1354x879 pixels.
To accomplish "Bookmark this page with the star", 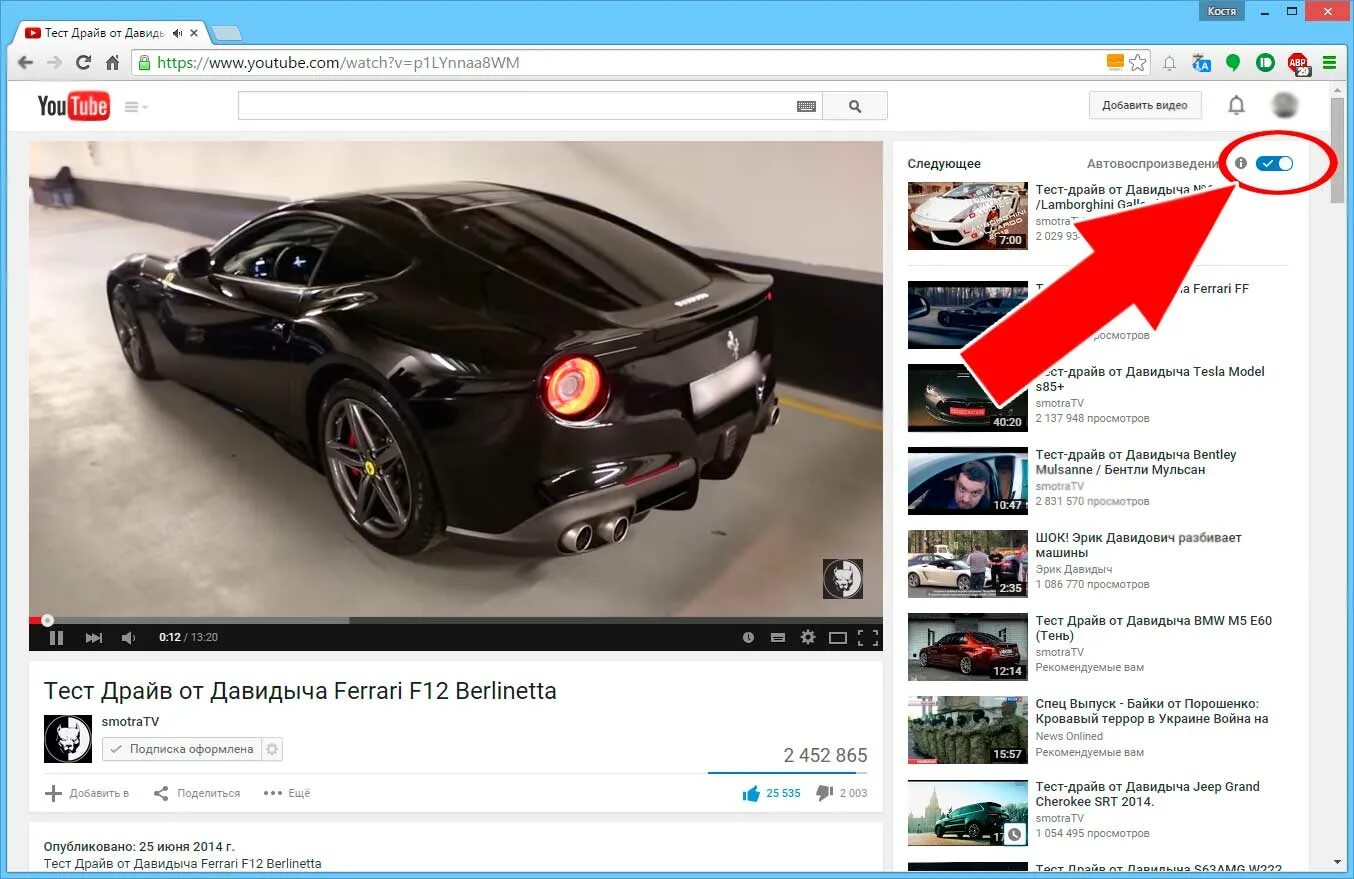I will tap(1138, 63).
